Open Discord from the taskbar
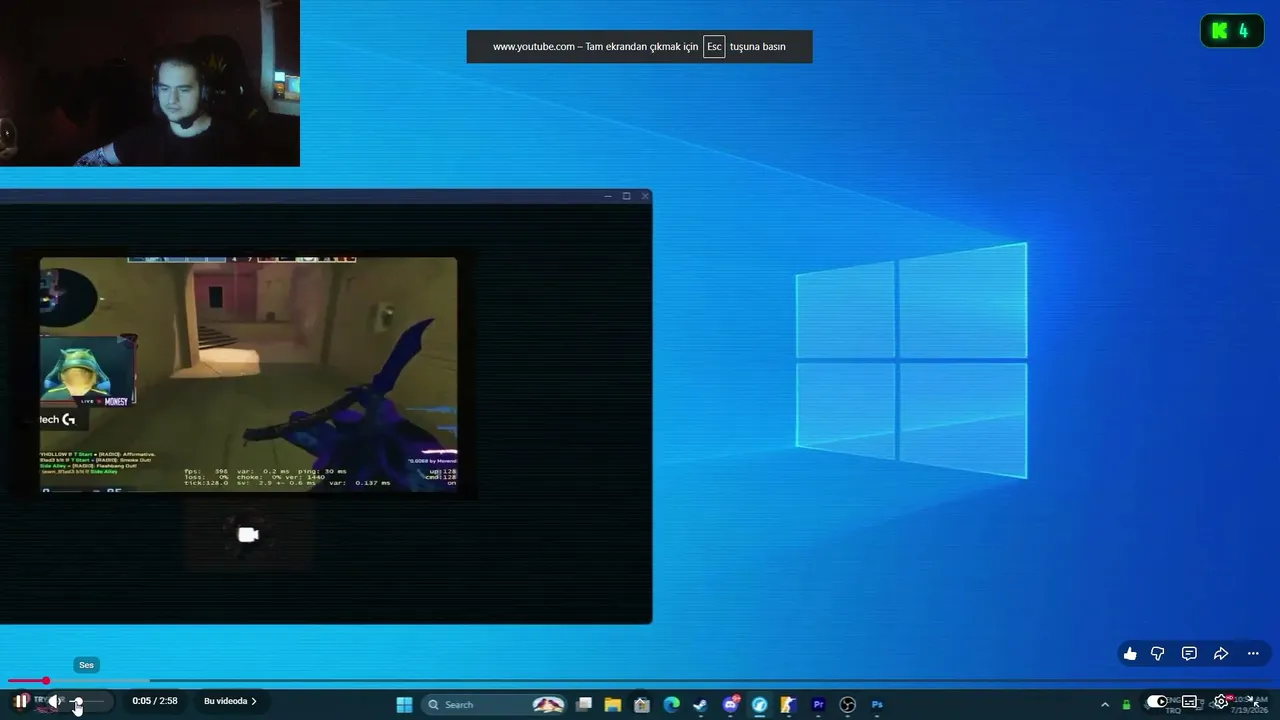The width and height of the screenshot is (1280, 720). pyautogui.click(x=731, y=705)
